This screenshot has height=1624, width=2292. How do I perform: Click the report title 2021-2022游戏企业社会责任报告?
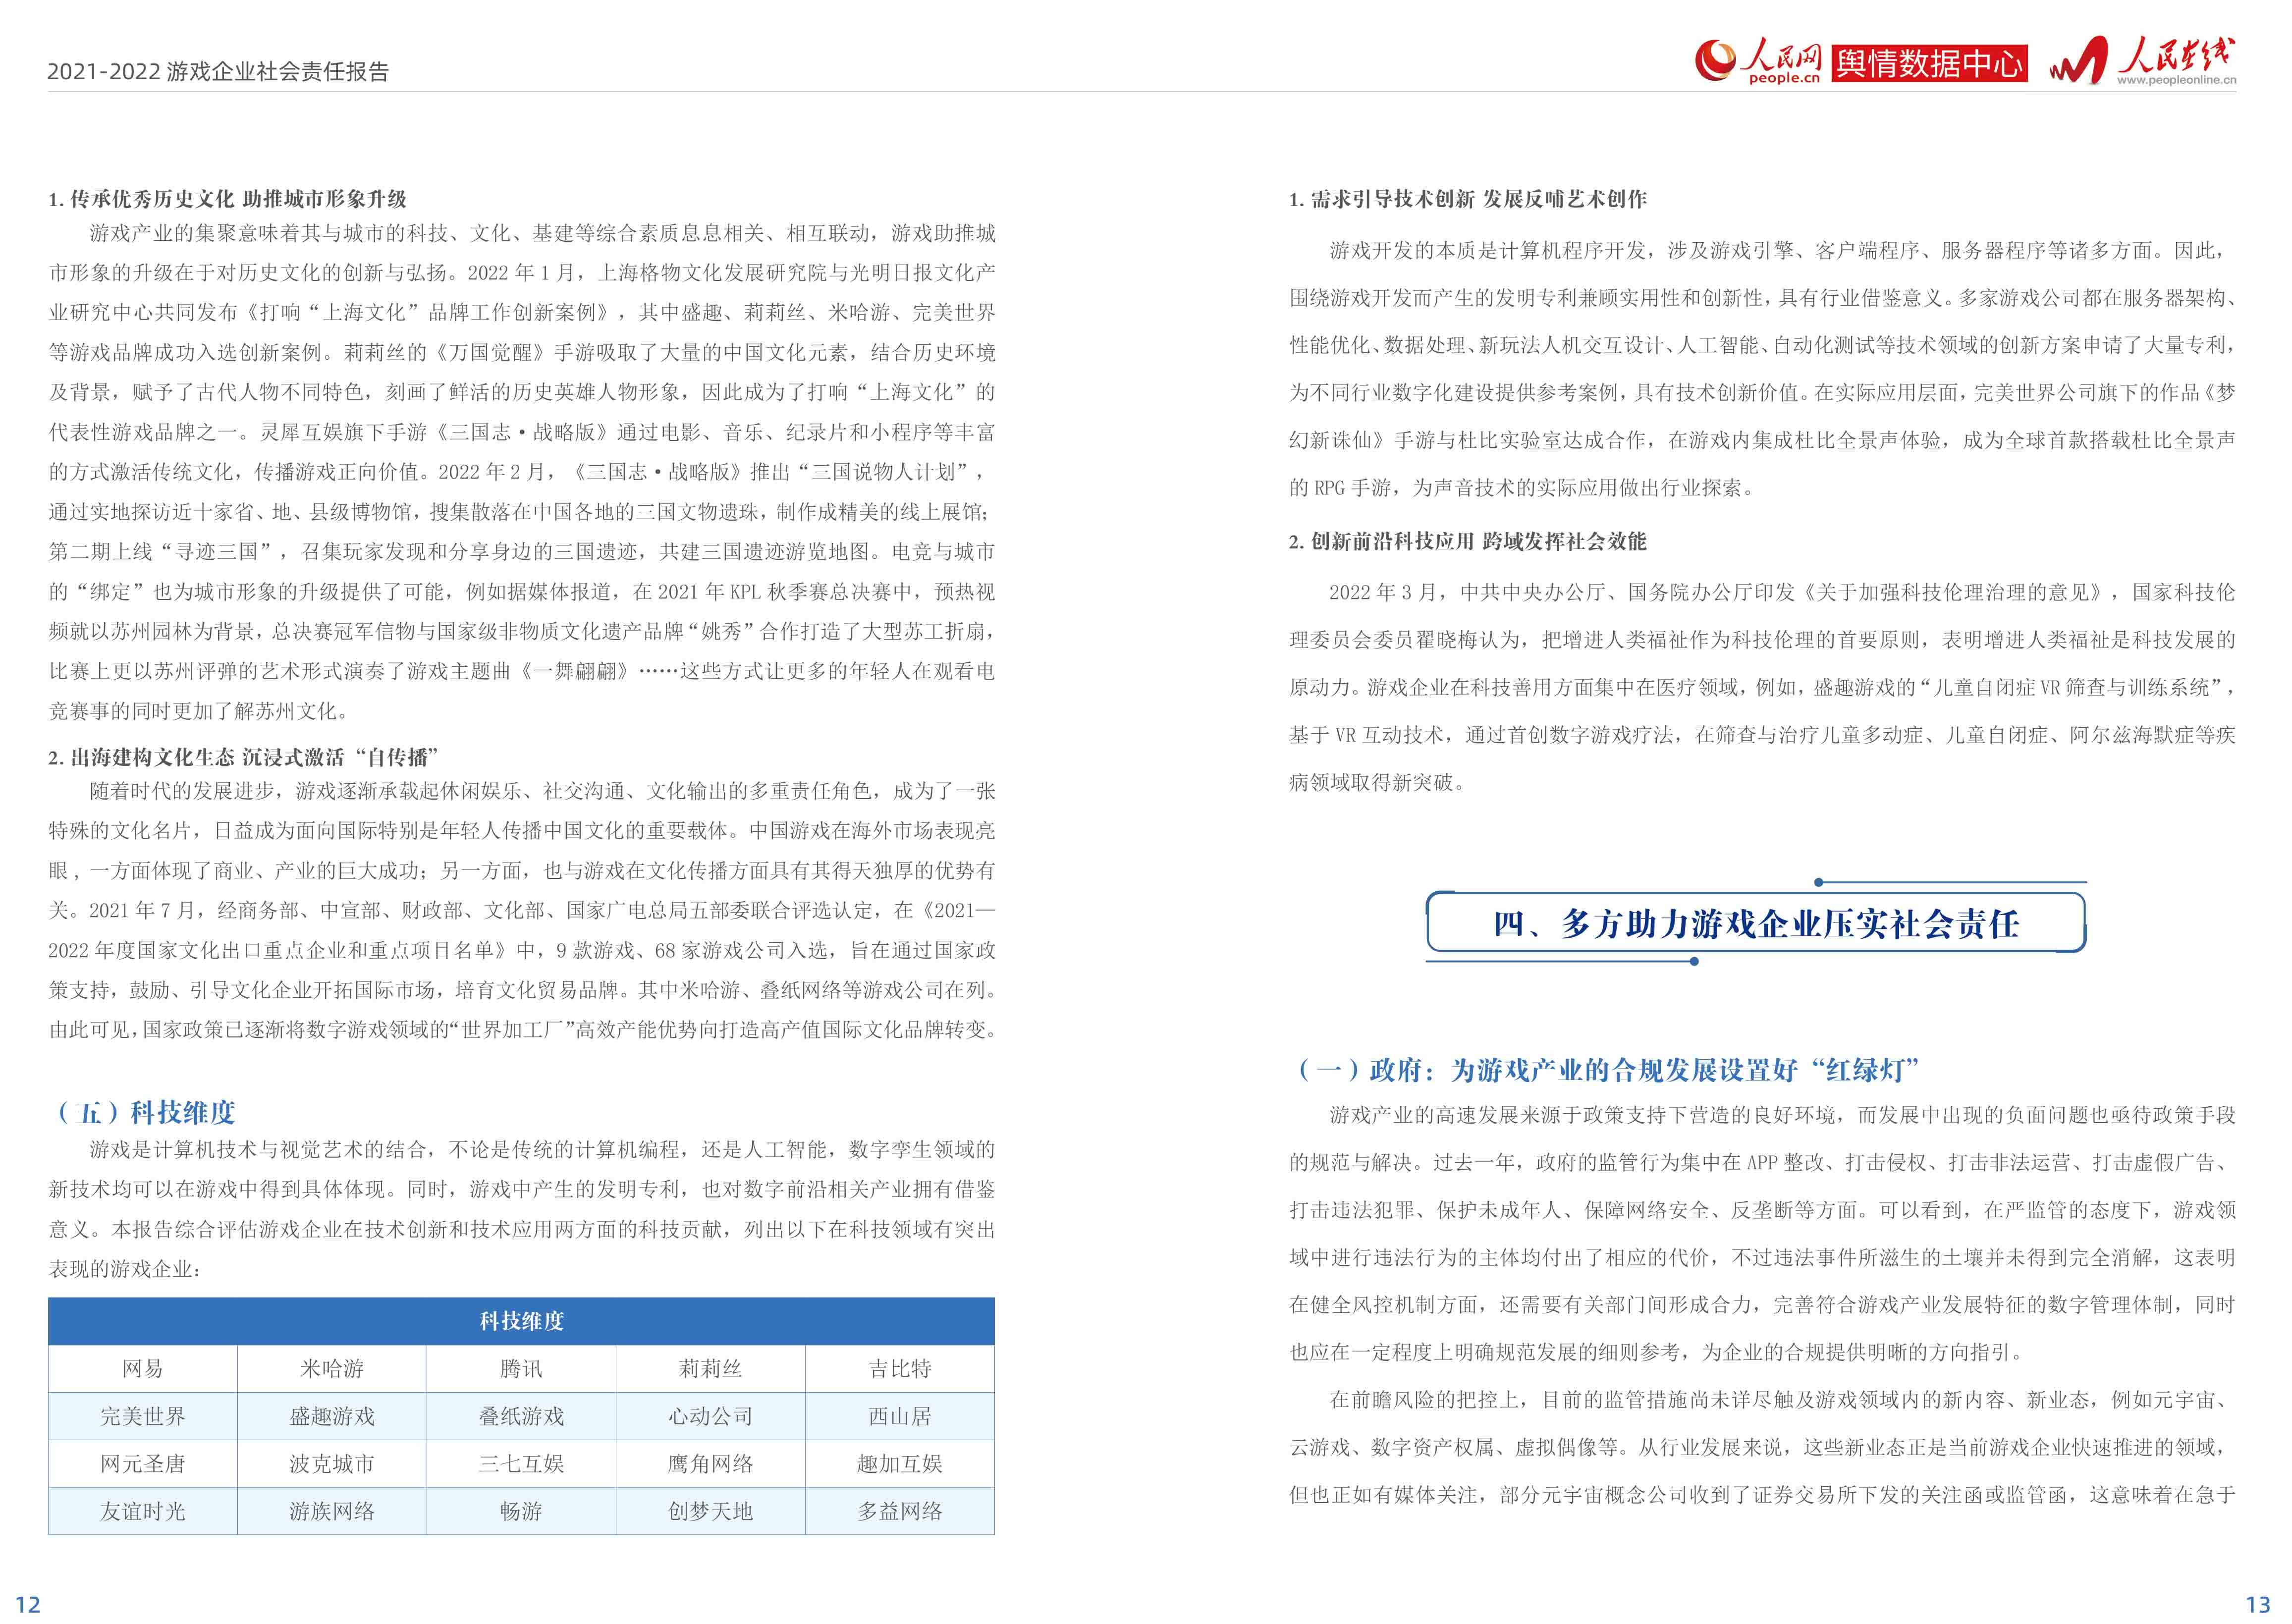click(x=218, y=71)
